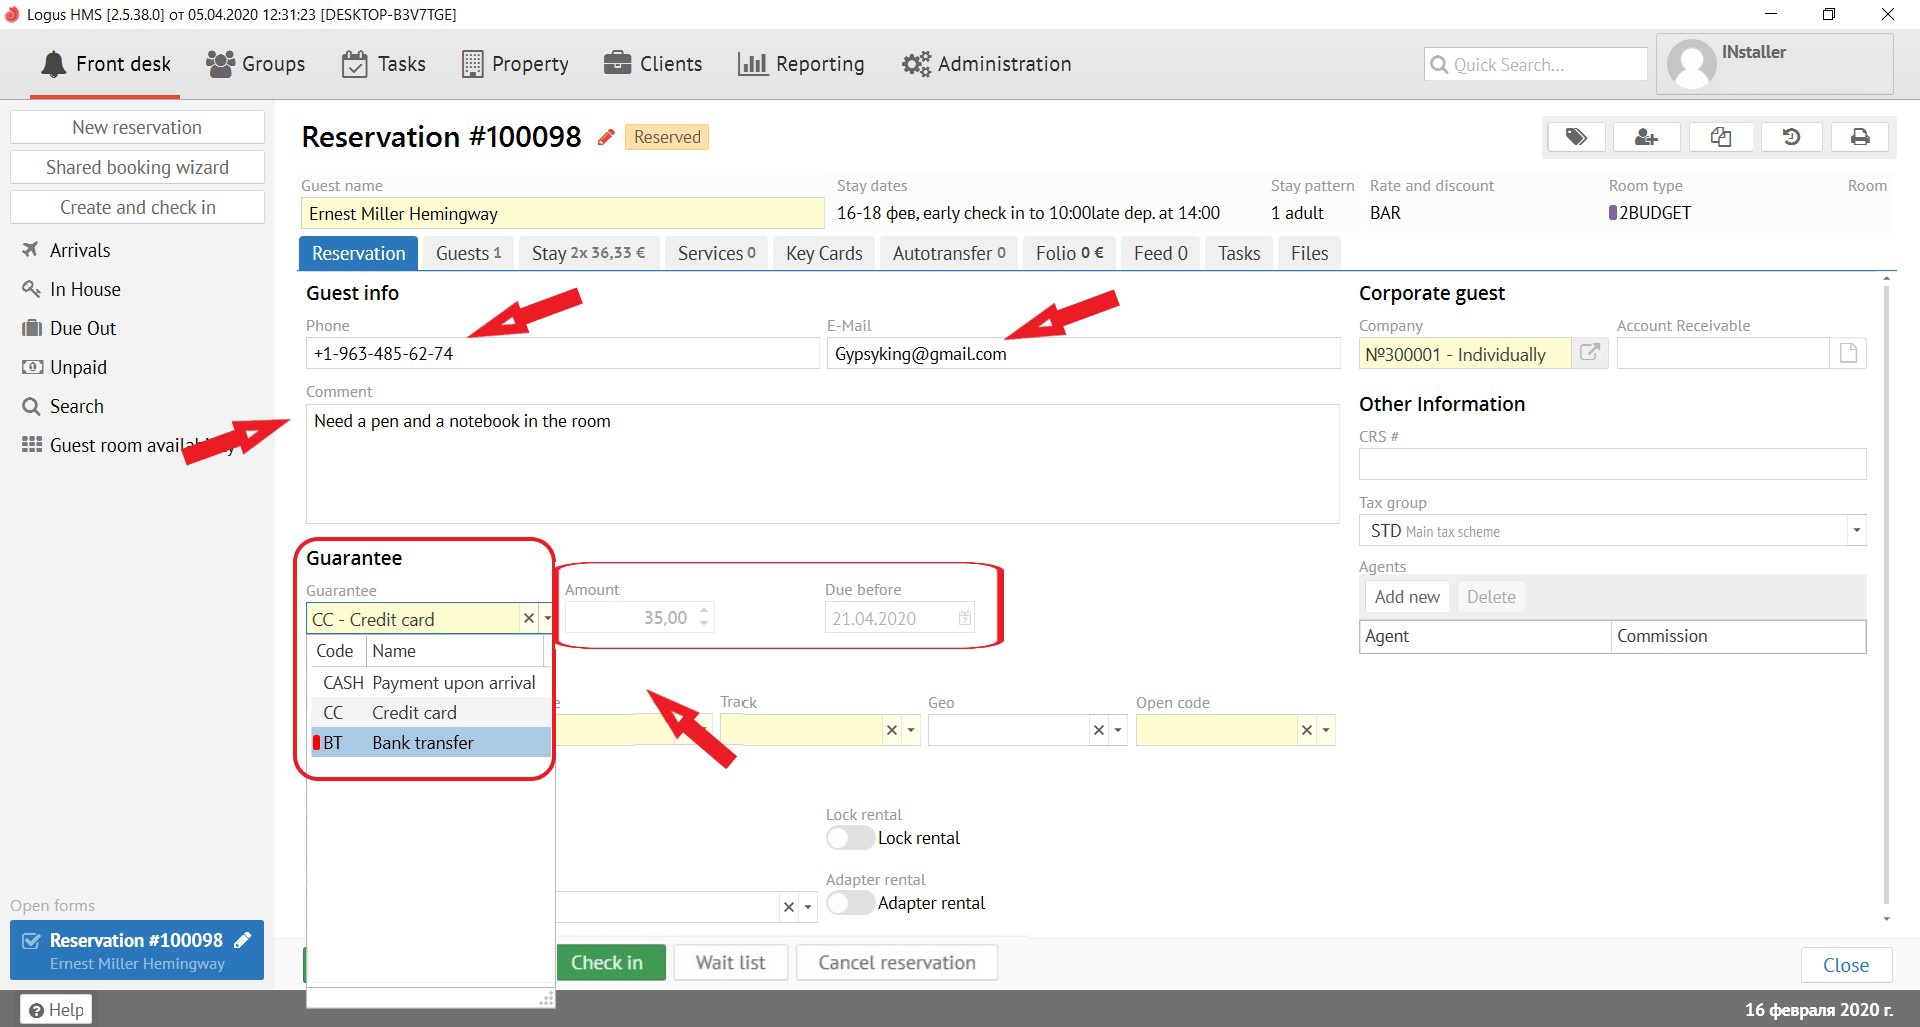This screenshot has width=1920, height=1027.
Task: Open Guest room availability in sidebar
Action: [x=128, y=445]
